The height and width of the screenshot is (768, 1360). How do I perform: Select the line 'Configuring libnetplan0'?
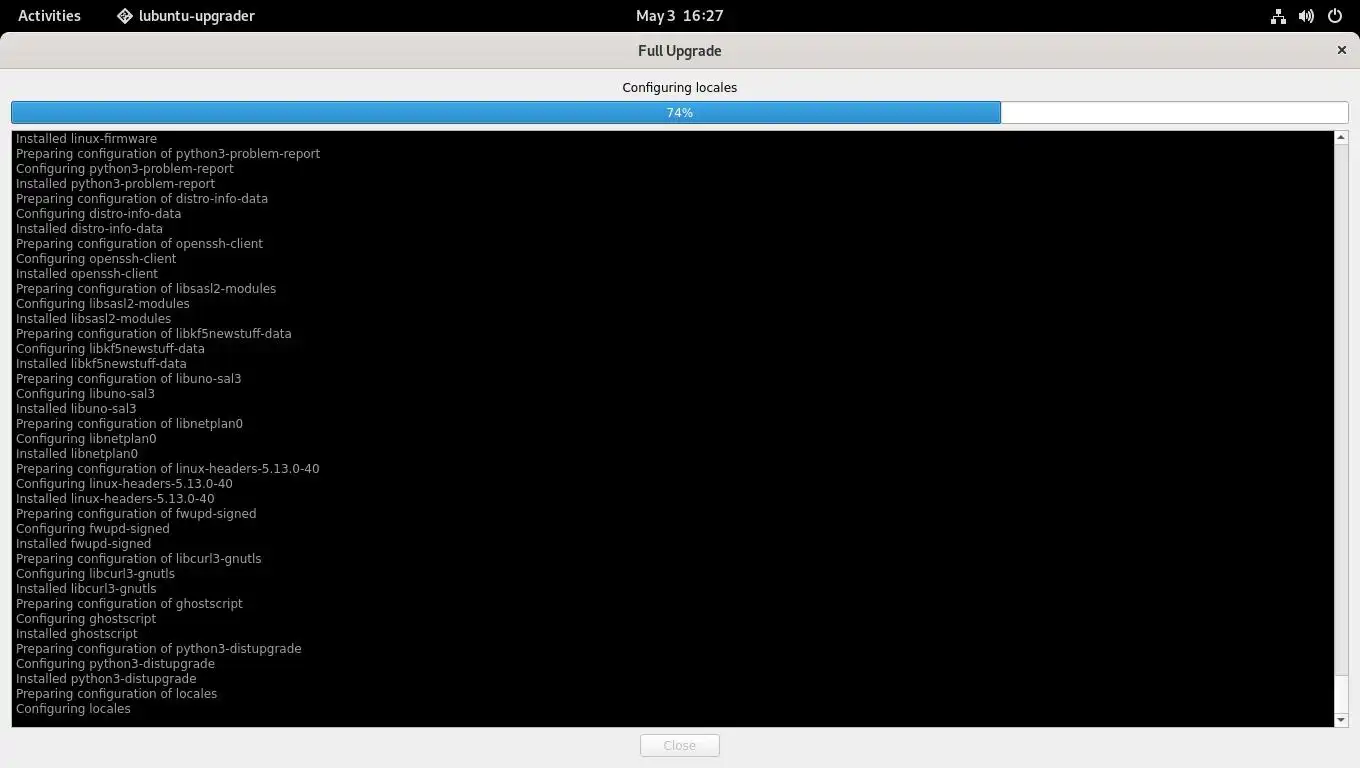[x=86, y=439]
